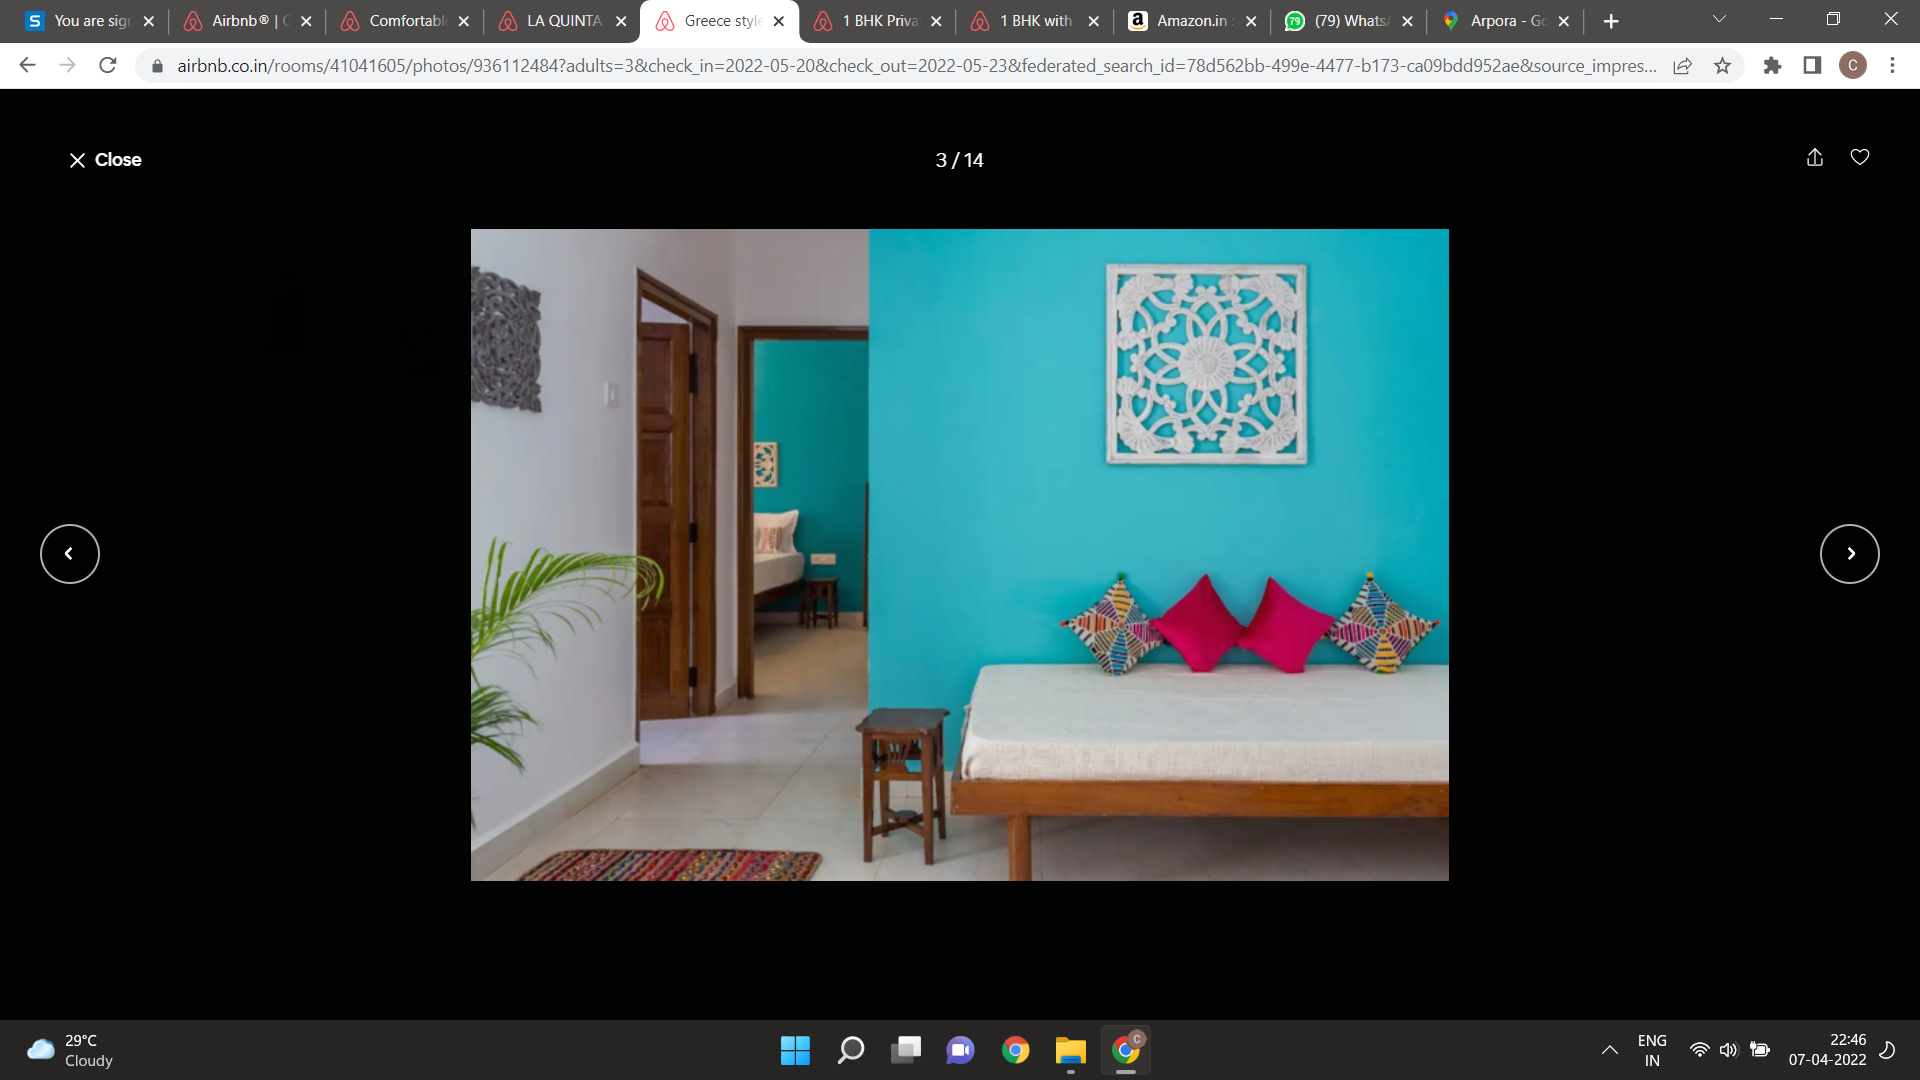Share this photo via share icon
Image resolution: width=1920 pixels, height=1080 pixels.
pos(1814,158)
